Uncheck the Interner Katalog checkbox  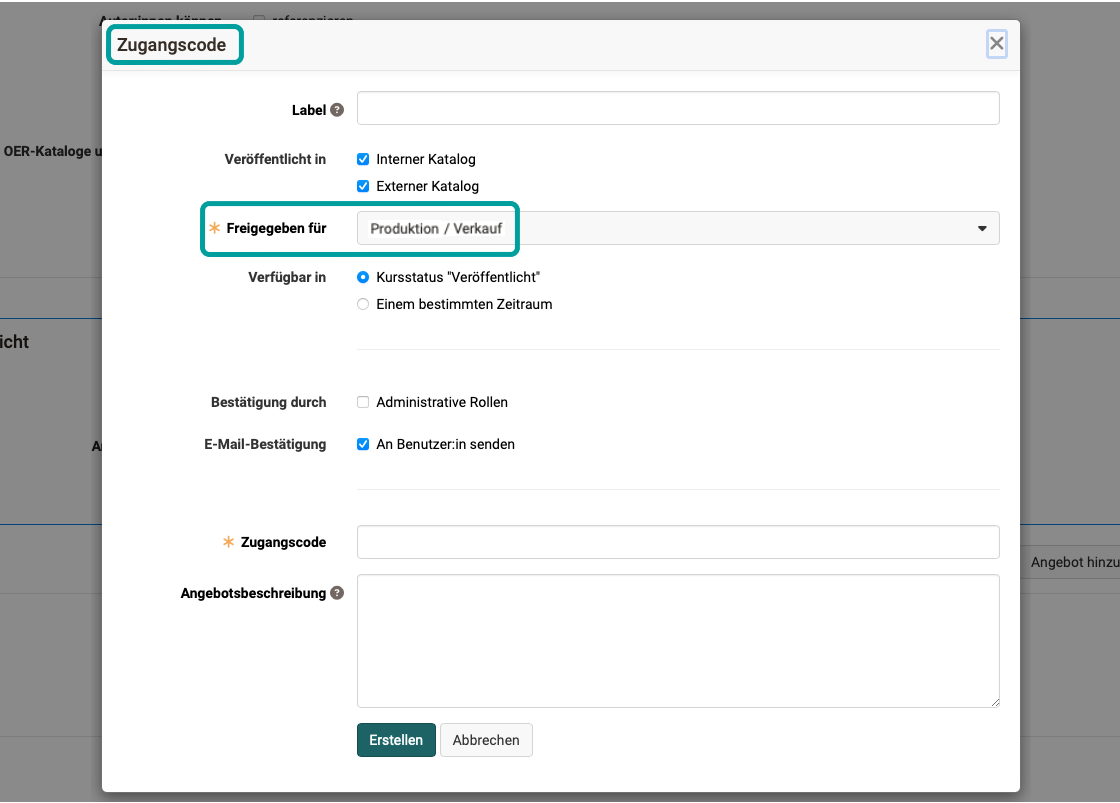(363, 159)
